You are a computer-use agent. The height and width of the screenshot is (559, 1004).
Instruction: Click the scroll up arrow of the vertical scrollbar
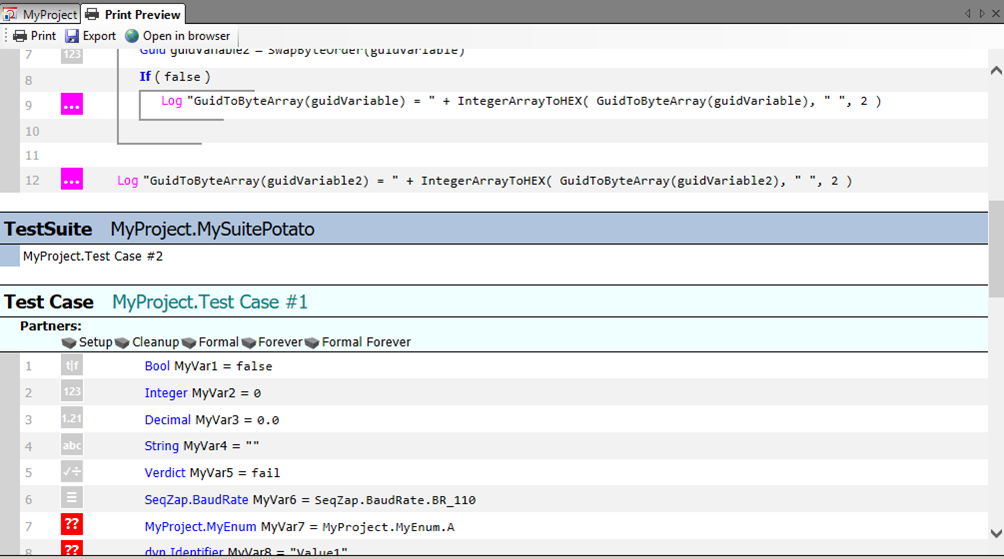coord(996,70)
